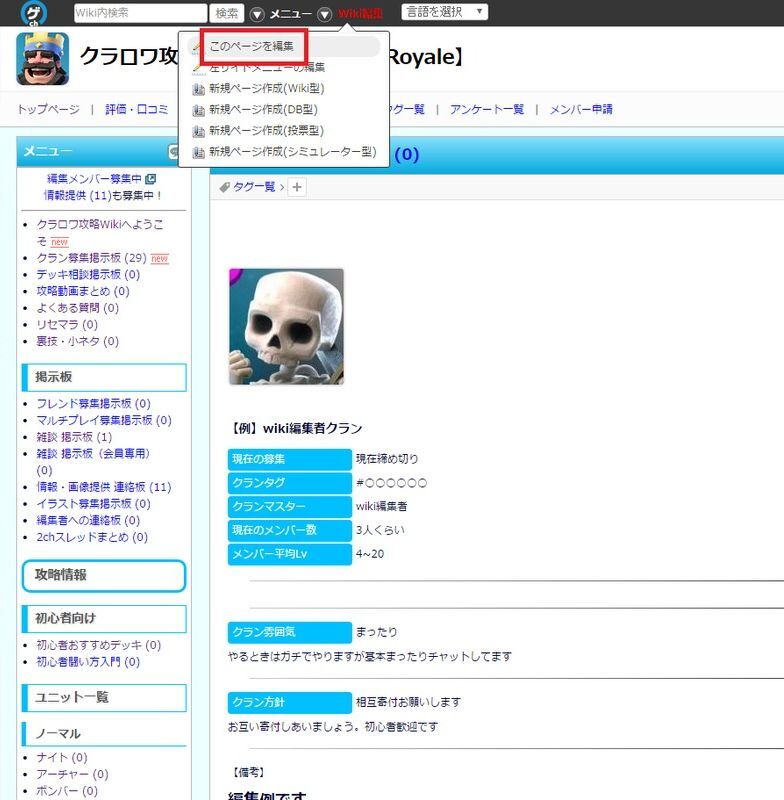Choose 新規ページ作成(投票型) menu entry
The height and width of the screenshot is (800, 784).
[266, 131]
